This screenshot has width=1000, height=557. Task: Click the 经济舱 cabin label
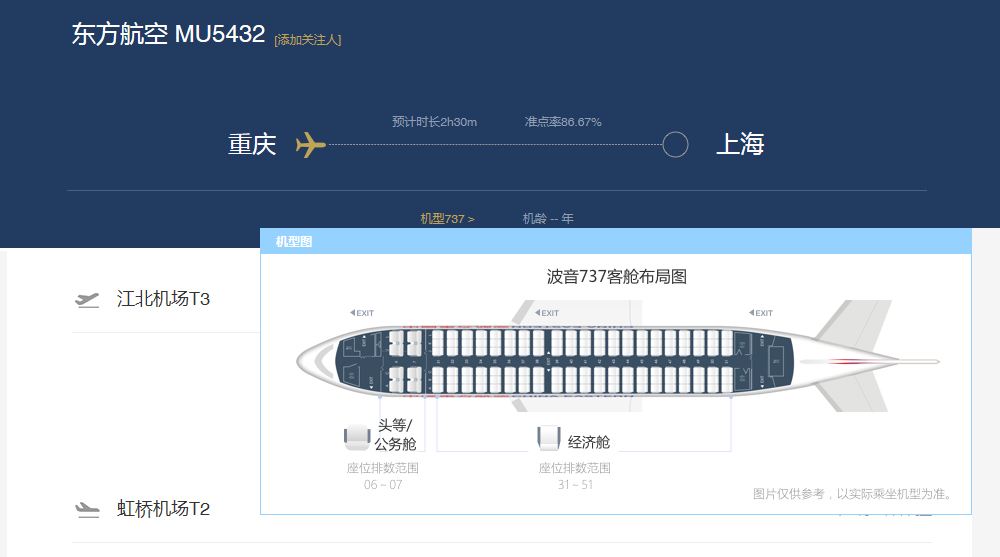tap(589, 442)
